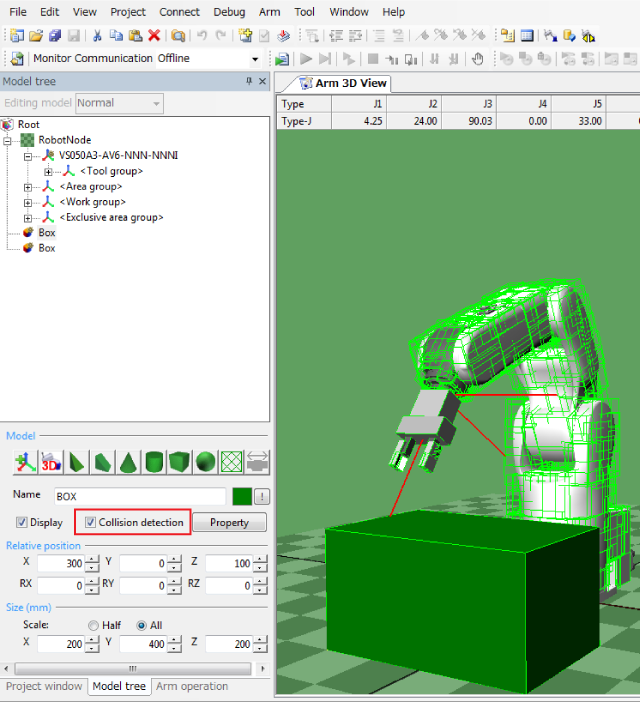The width and height of the screenshot is (640, 702).
Task: Switch to the Arm operation tab
Action: 192,686
